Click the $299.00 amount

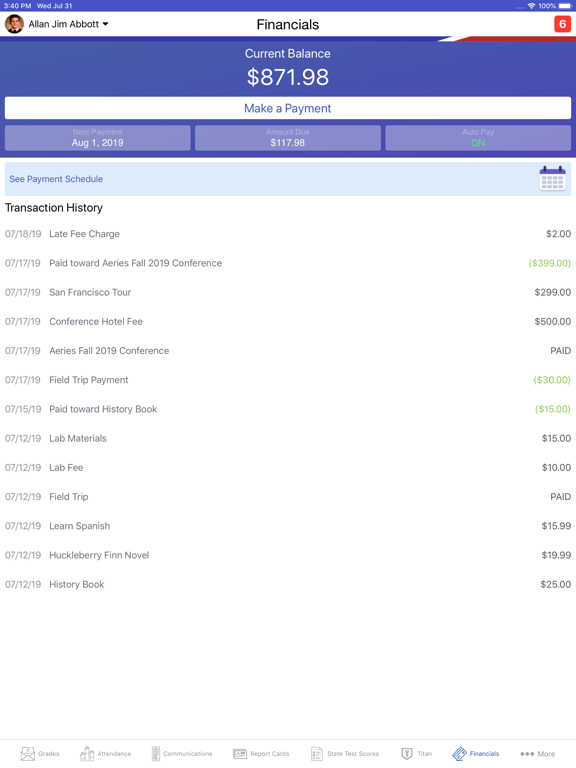point(552,292)
